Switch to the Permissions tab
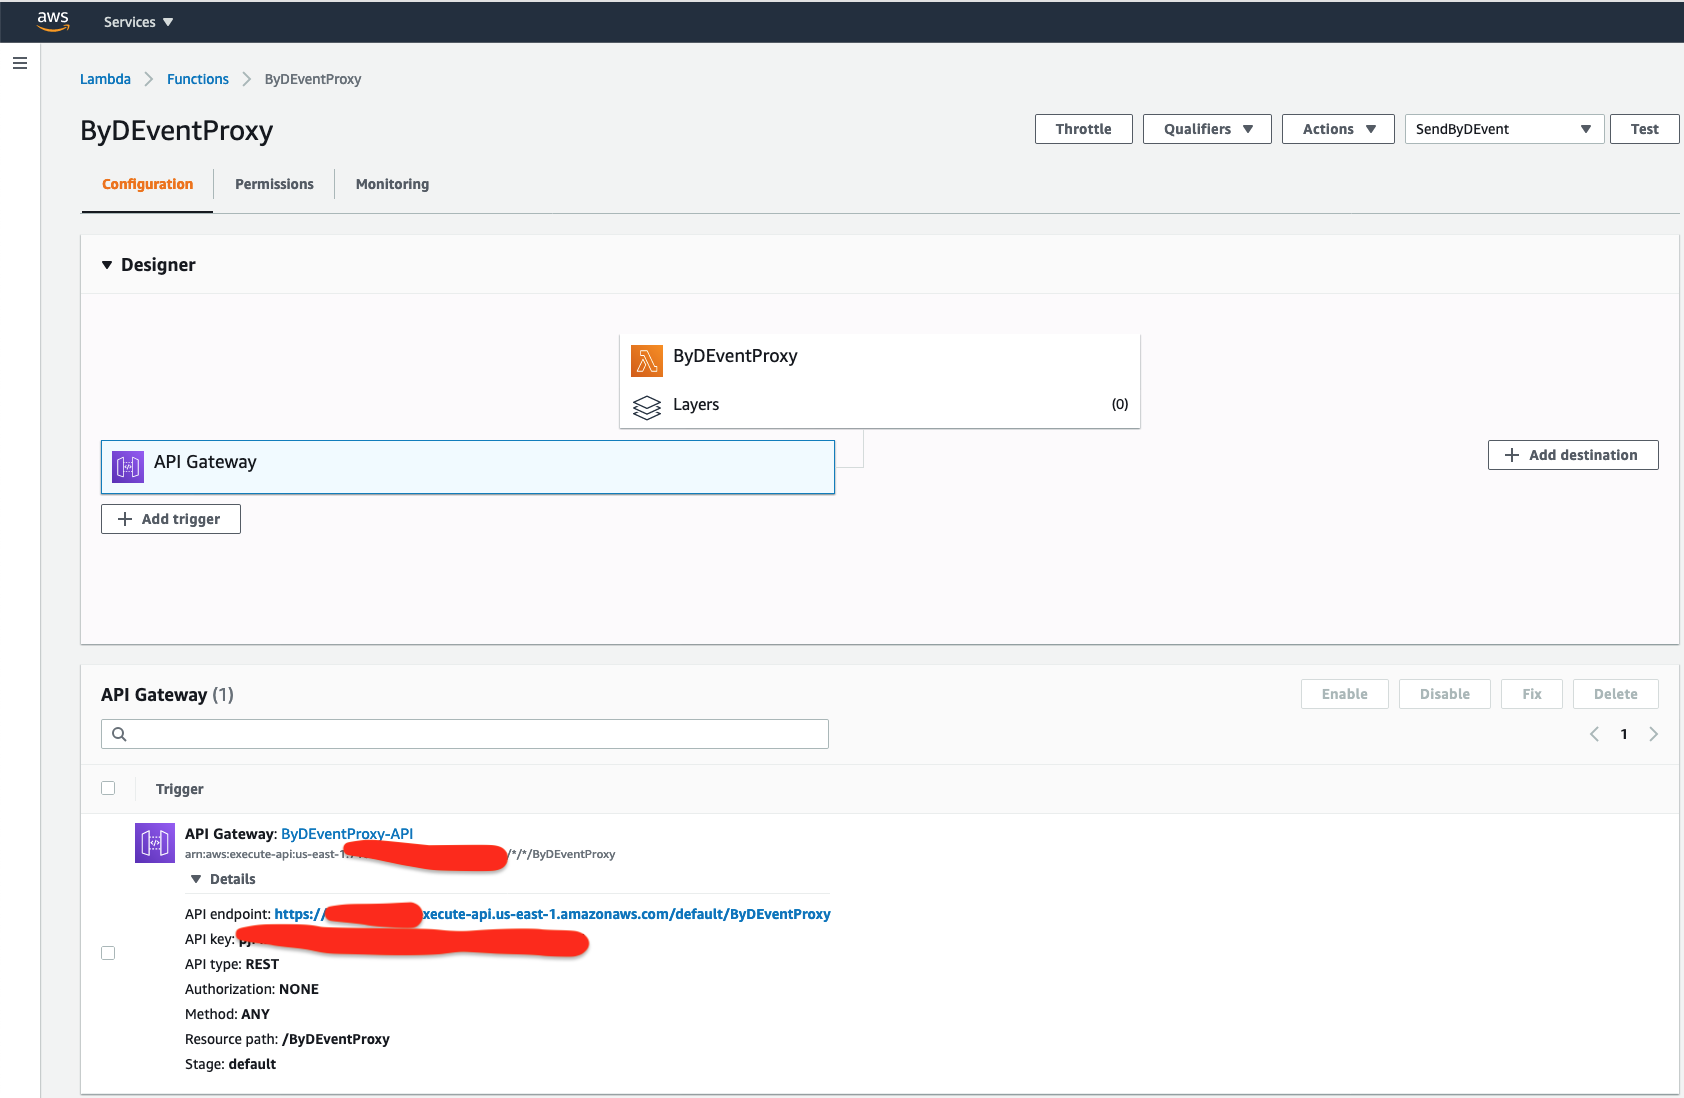 coord(274,184)
